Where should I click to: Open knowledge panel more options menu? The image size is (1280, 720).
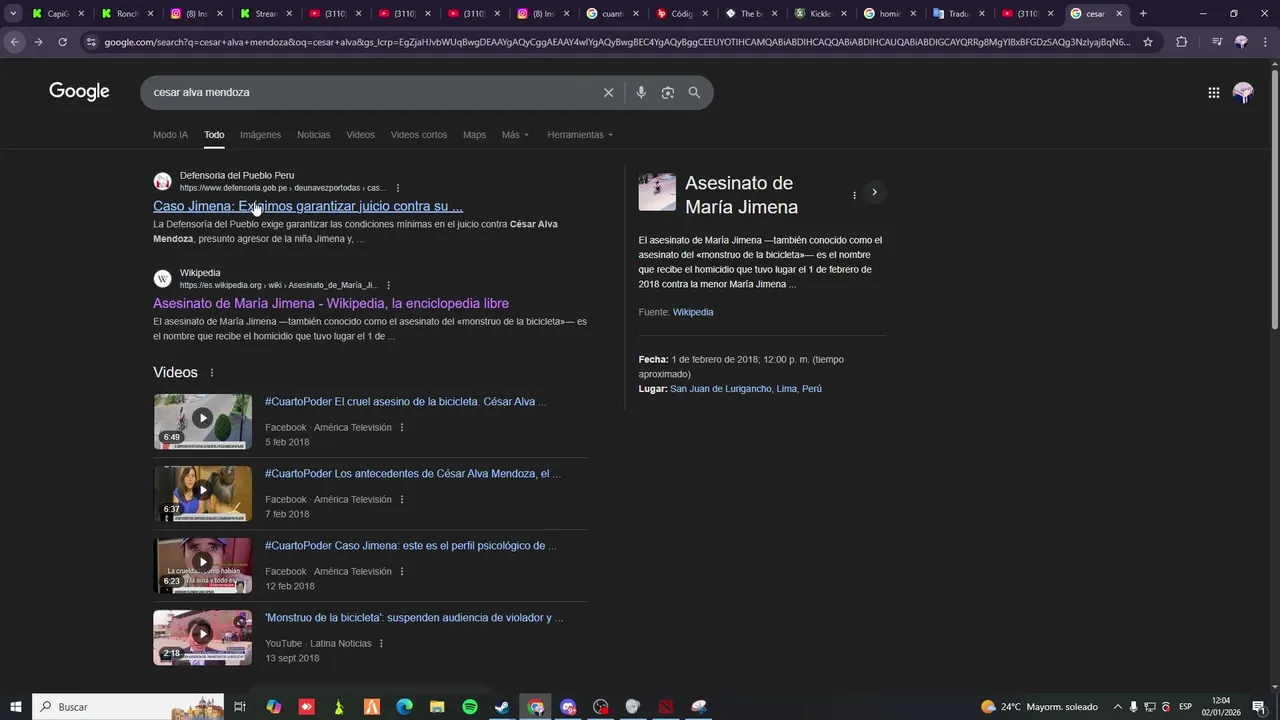pyautogui.click(x=854, y=195)
